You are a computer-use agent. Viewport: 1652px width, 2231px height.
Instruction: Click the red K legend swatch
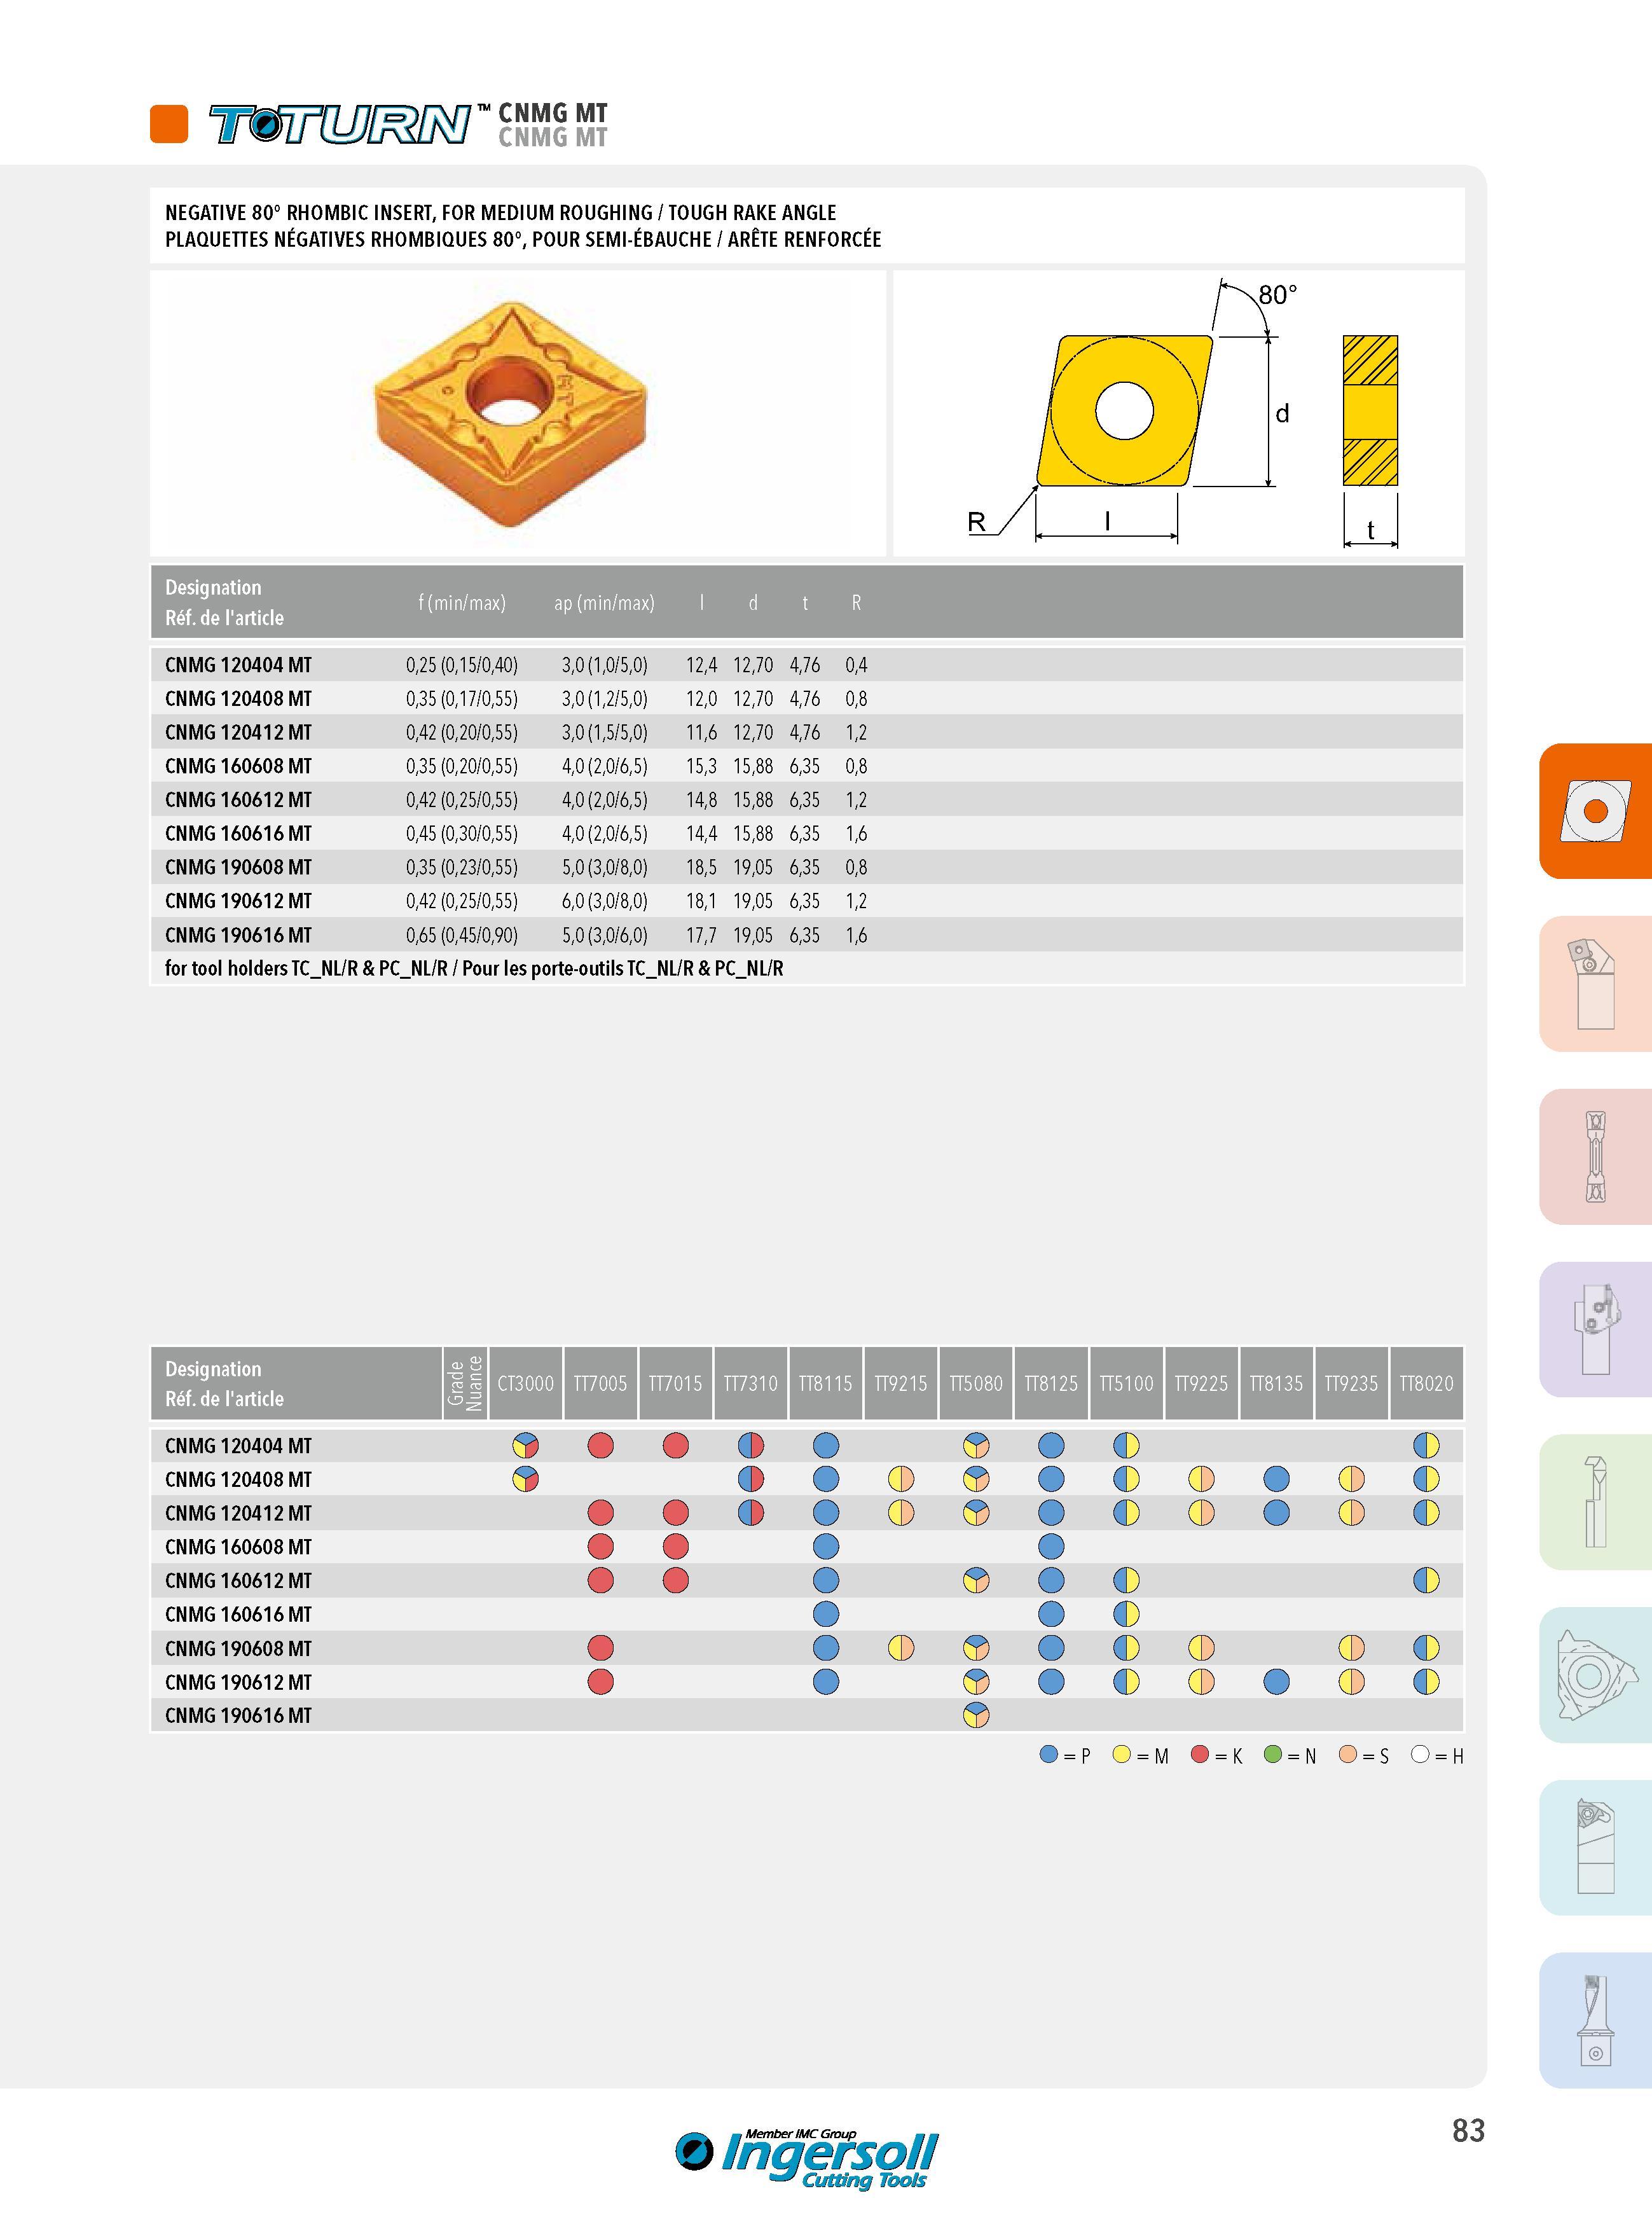[1200, 1754]
